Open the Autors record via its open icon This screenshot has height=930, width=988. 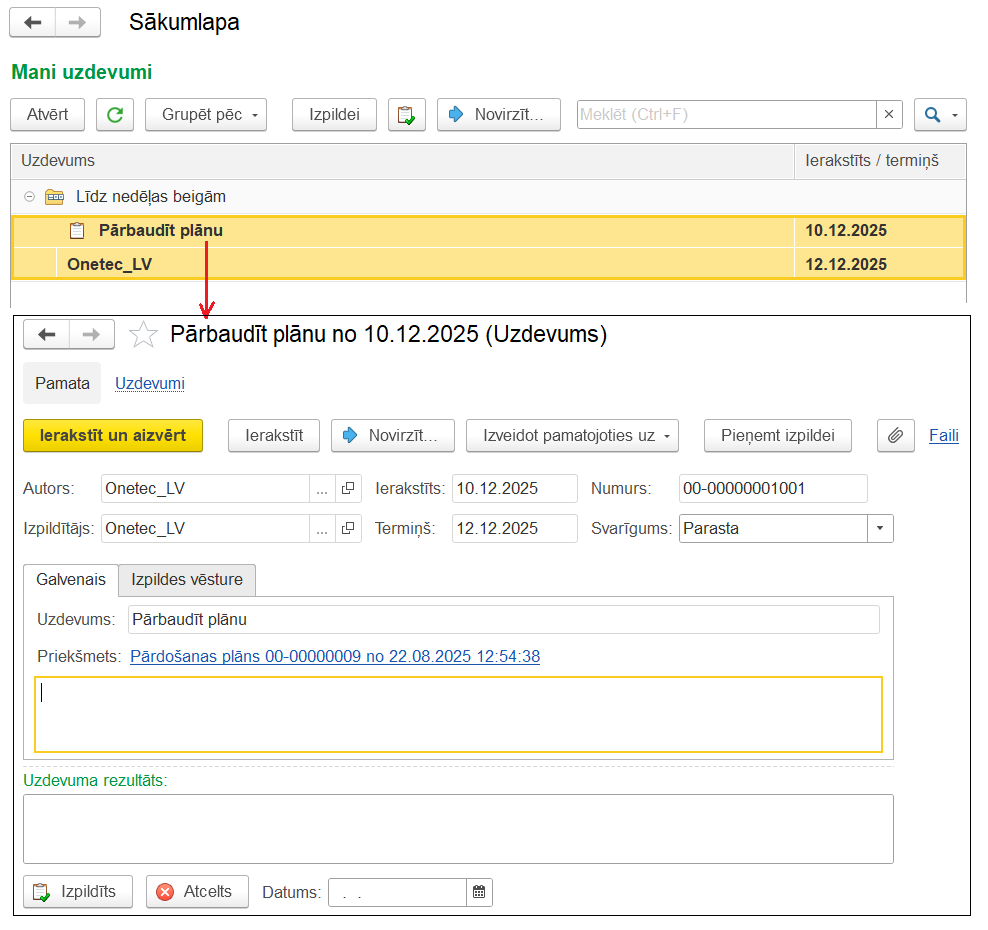click(x=348, y=489)
